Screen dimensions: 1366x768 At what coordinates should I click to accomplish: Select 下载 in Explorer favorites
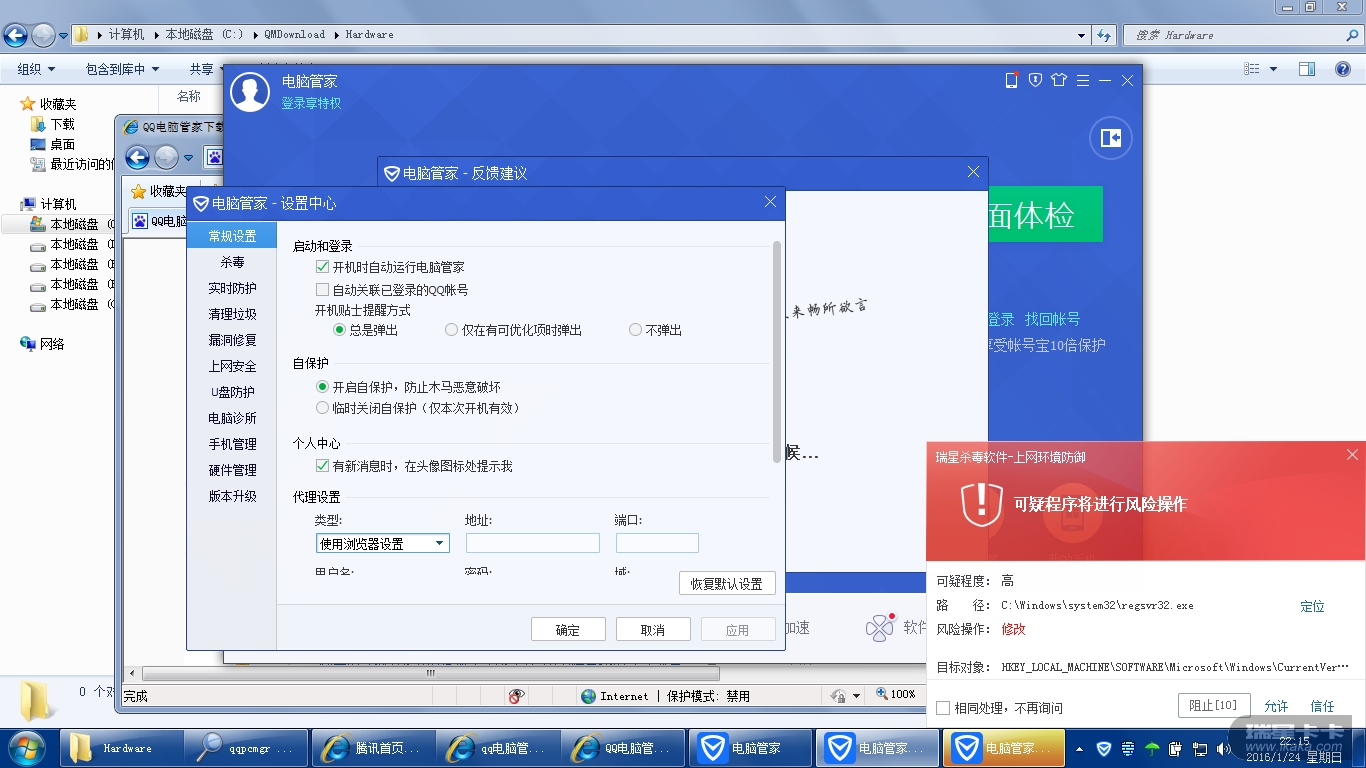click(x=62, y=124)
